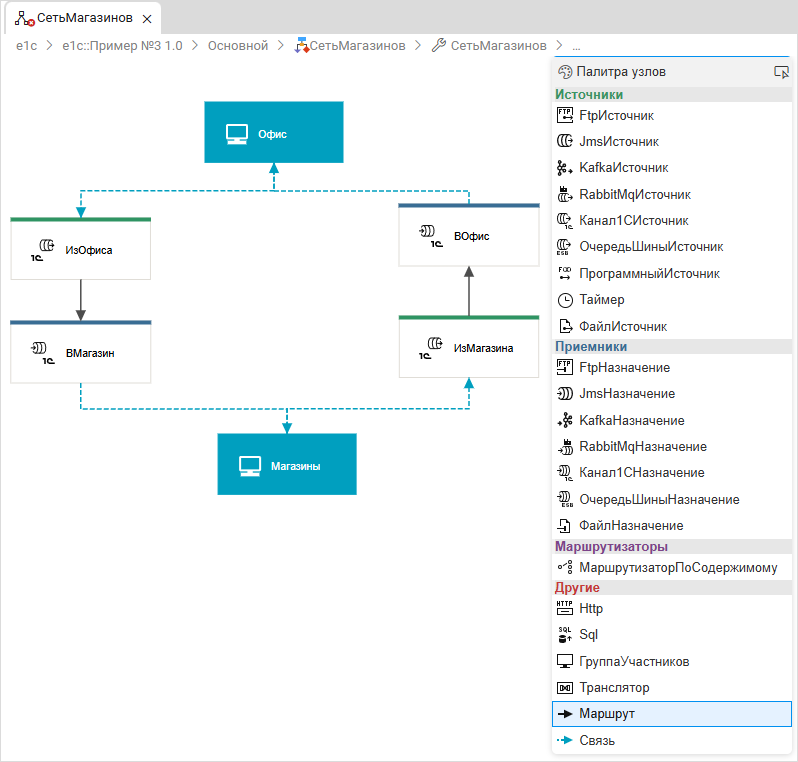Pick the KafkaИсточник palette icon
This screenshot has height=762, width=798.
click(x=564, y=168)
